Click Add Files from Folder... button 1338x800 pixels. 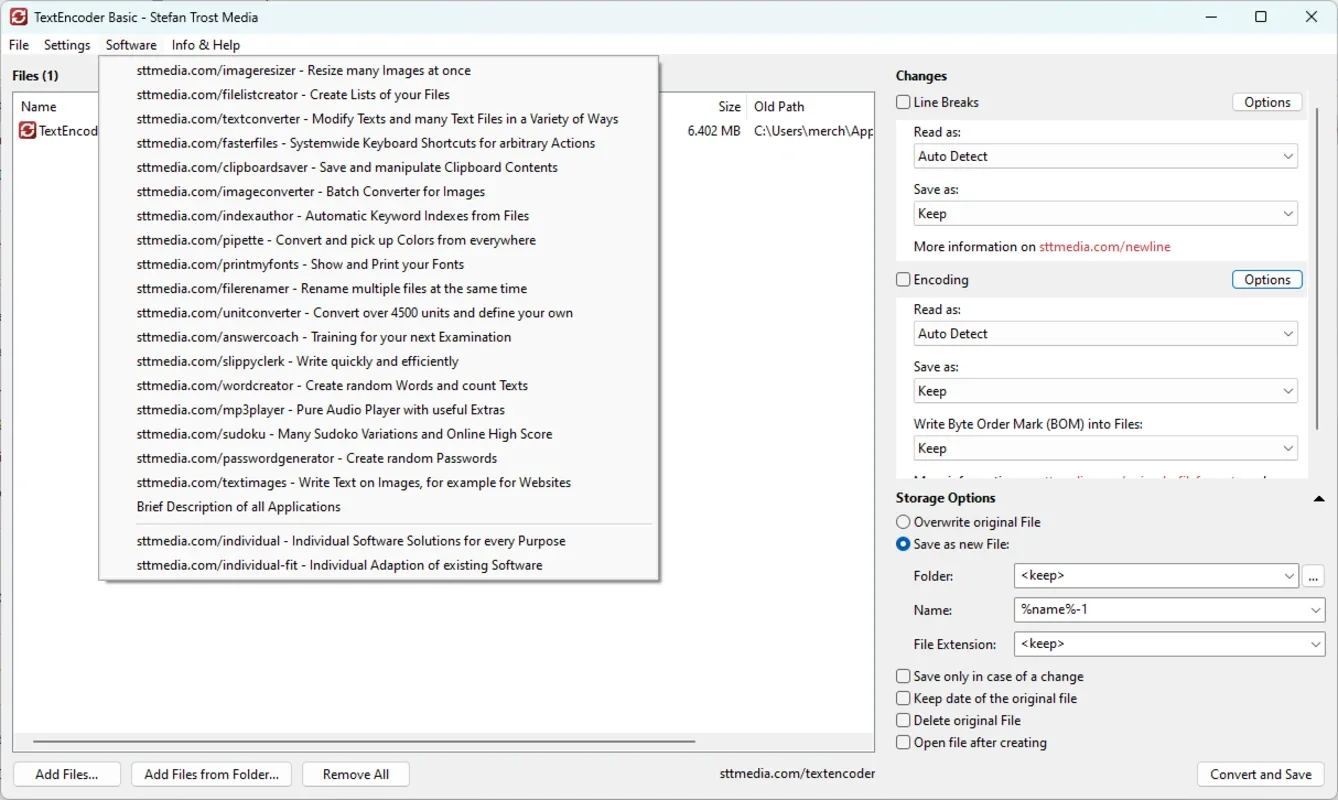point(211,774)
